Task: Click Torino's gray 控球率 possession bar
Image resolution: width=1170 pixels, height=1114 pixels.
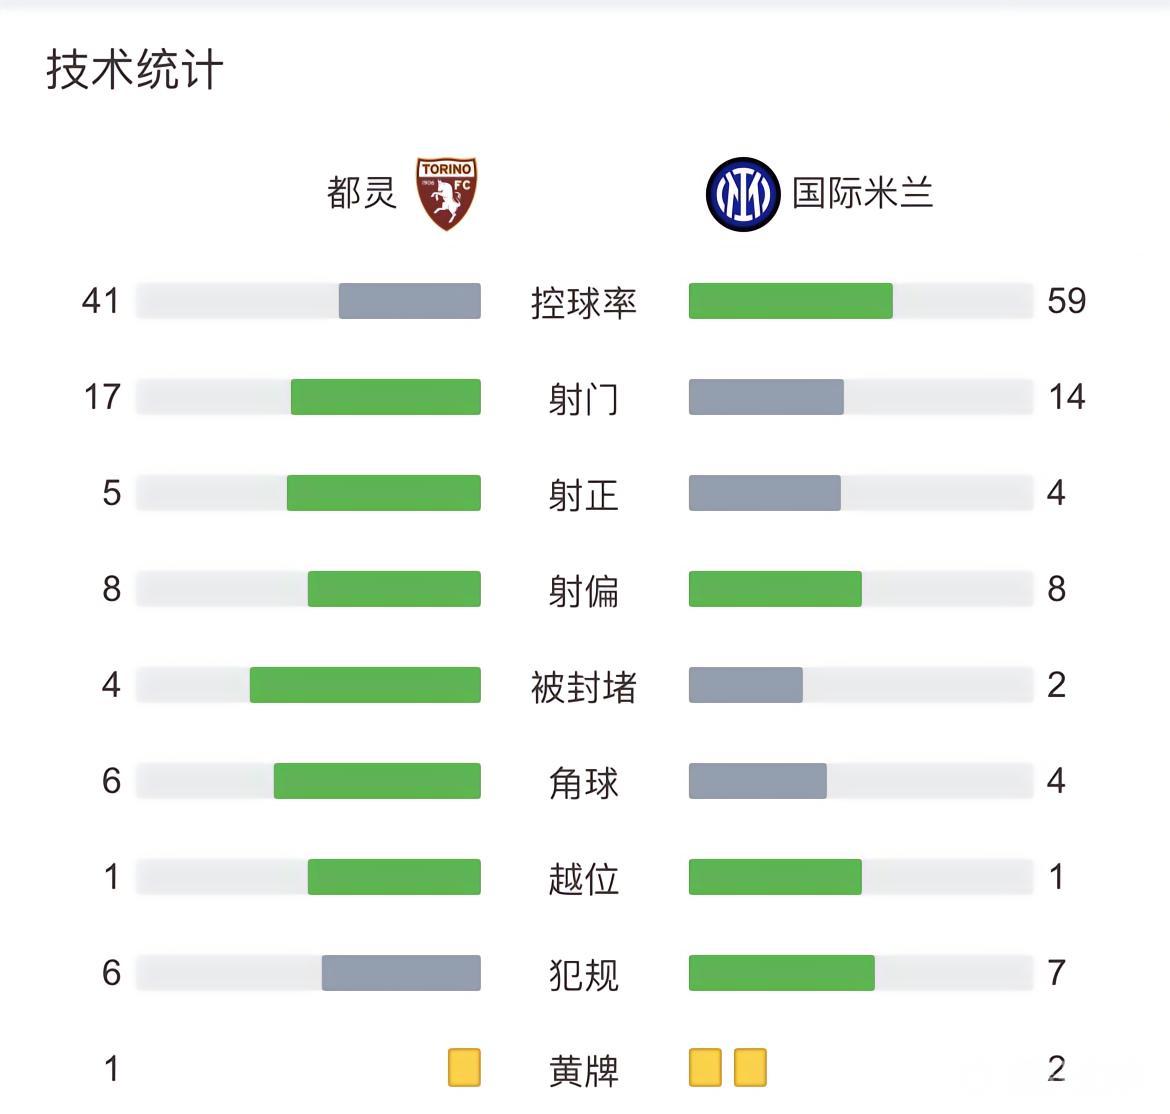Action: coord(410,301)
